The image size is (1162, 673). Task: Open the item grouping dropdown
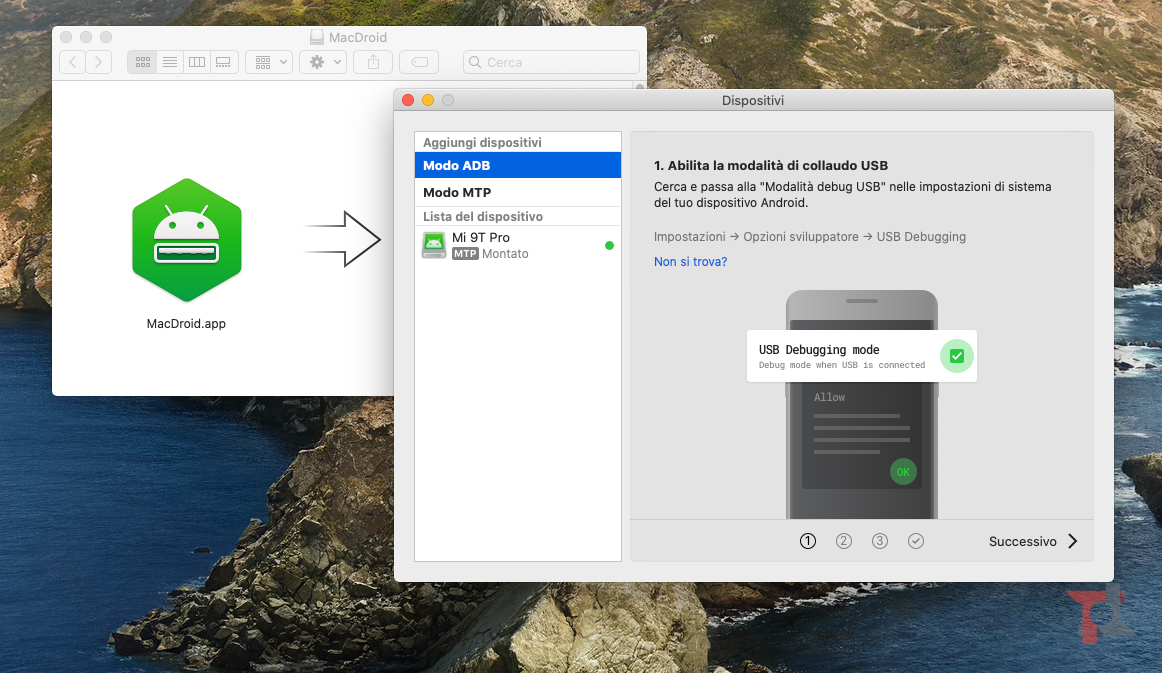(268, 61)
